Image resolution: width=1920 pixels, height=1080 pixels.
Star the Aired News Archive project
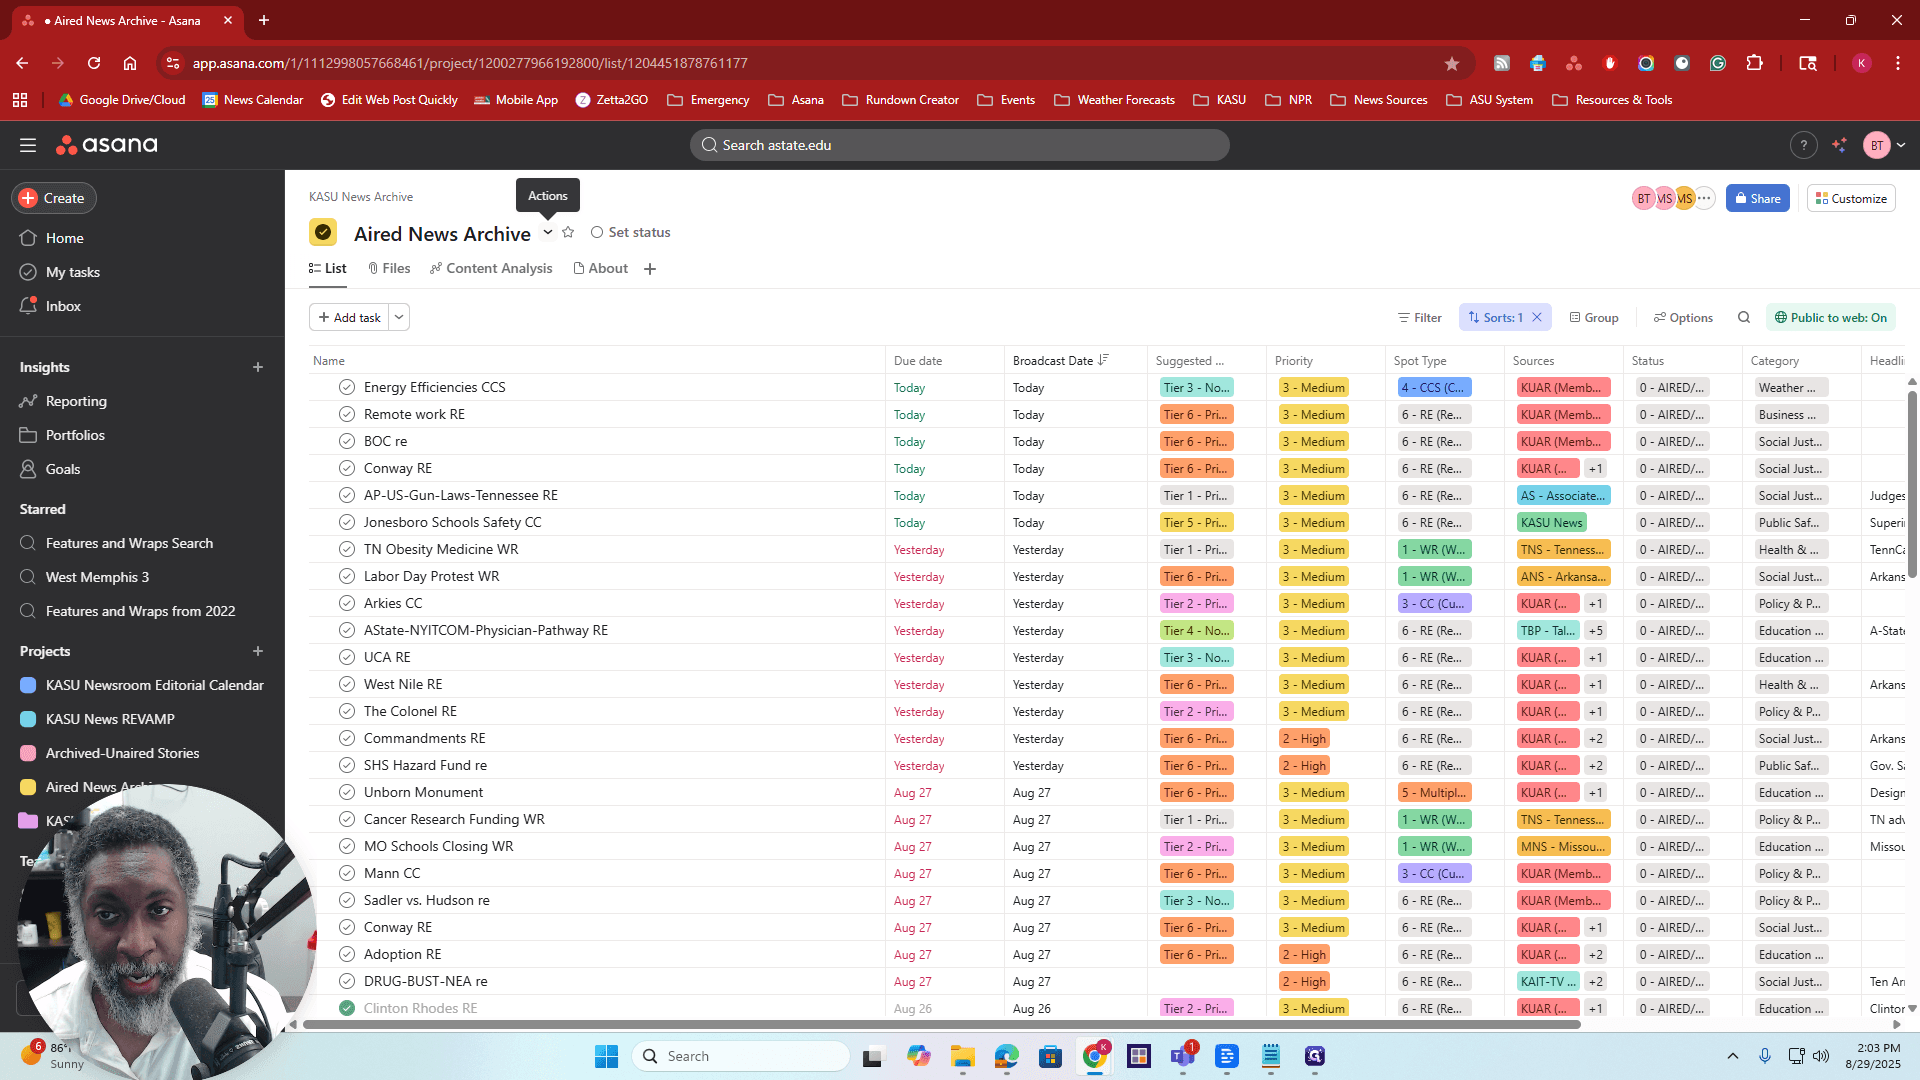[568, 232]
